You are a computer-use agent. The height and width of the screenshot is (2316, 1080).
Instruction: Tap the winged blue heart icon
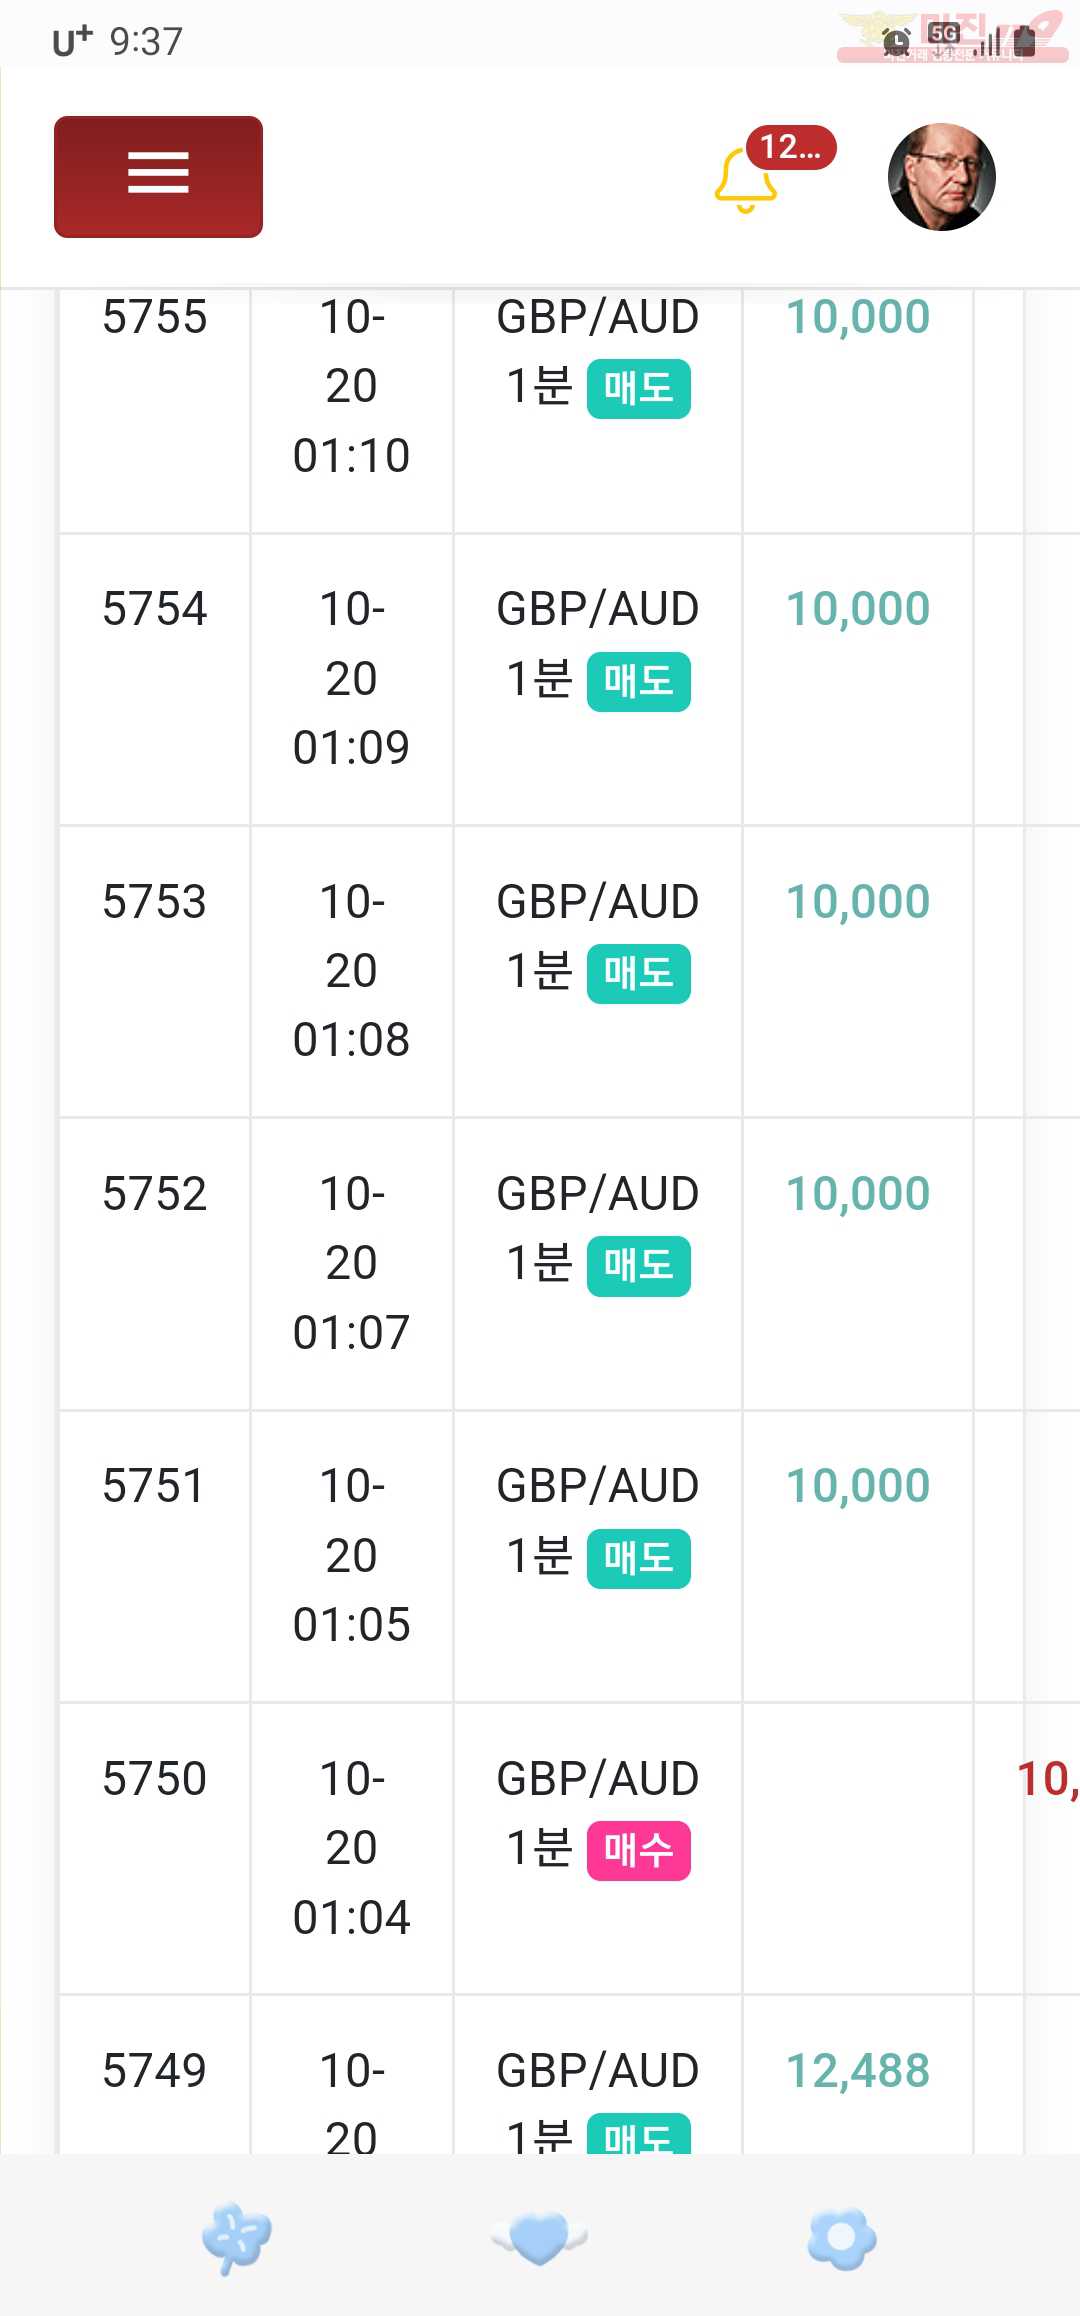pos(540,2238)
